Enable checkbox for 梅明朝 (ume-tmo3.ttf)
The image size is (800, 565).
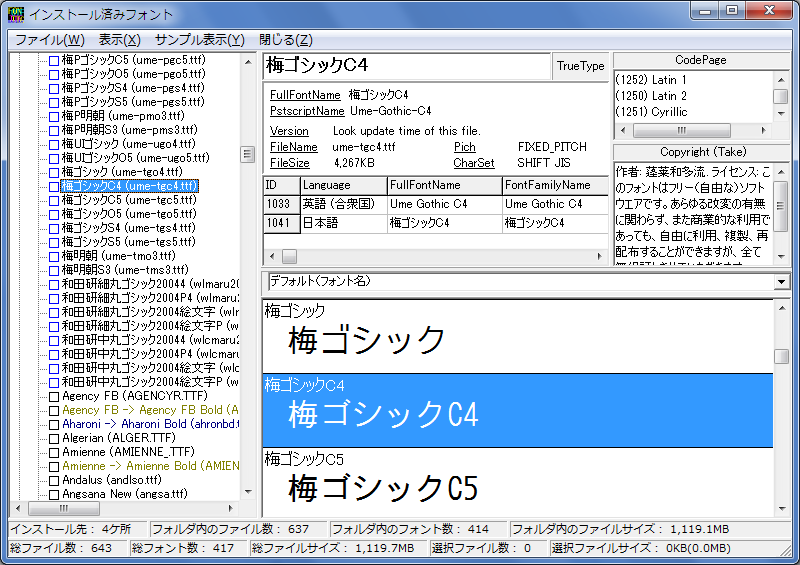[x=54, y=256]
